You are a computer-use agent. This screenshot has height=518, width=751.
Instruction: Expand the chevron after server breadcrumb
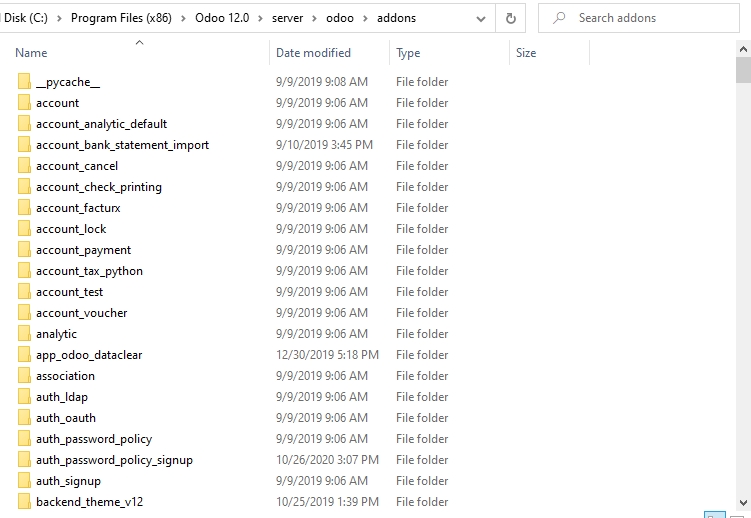click(x=315, y=18)
